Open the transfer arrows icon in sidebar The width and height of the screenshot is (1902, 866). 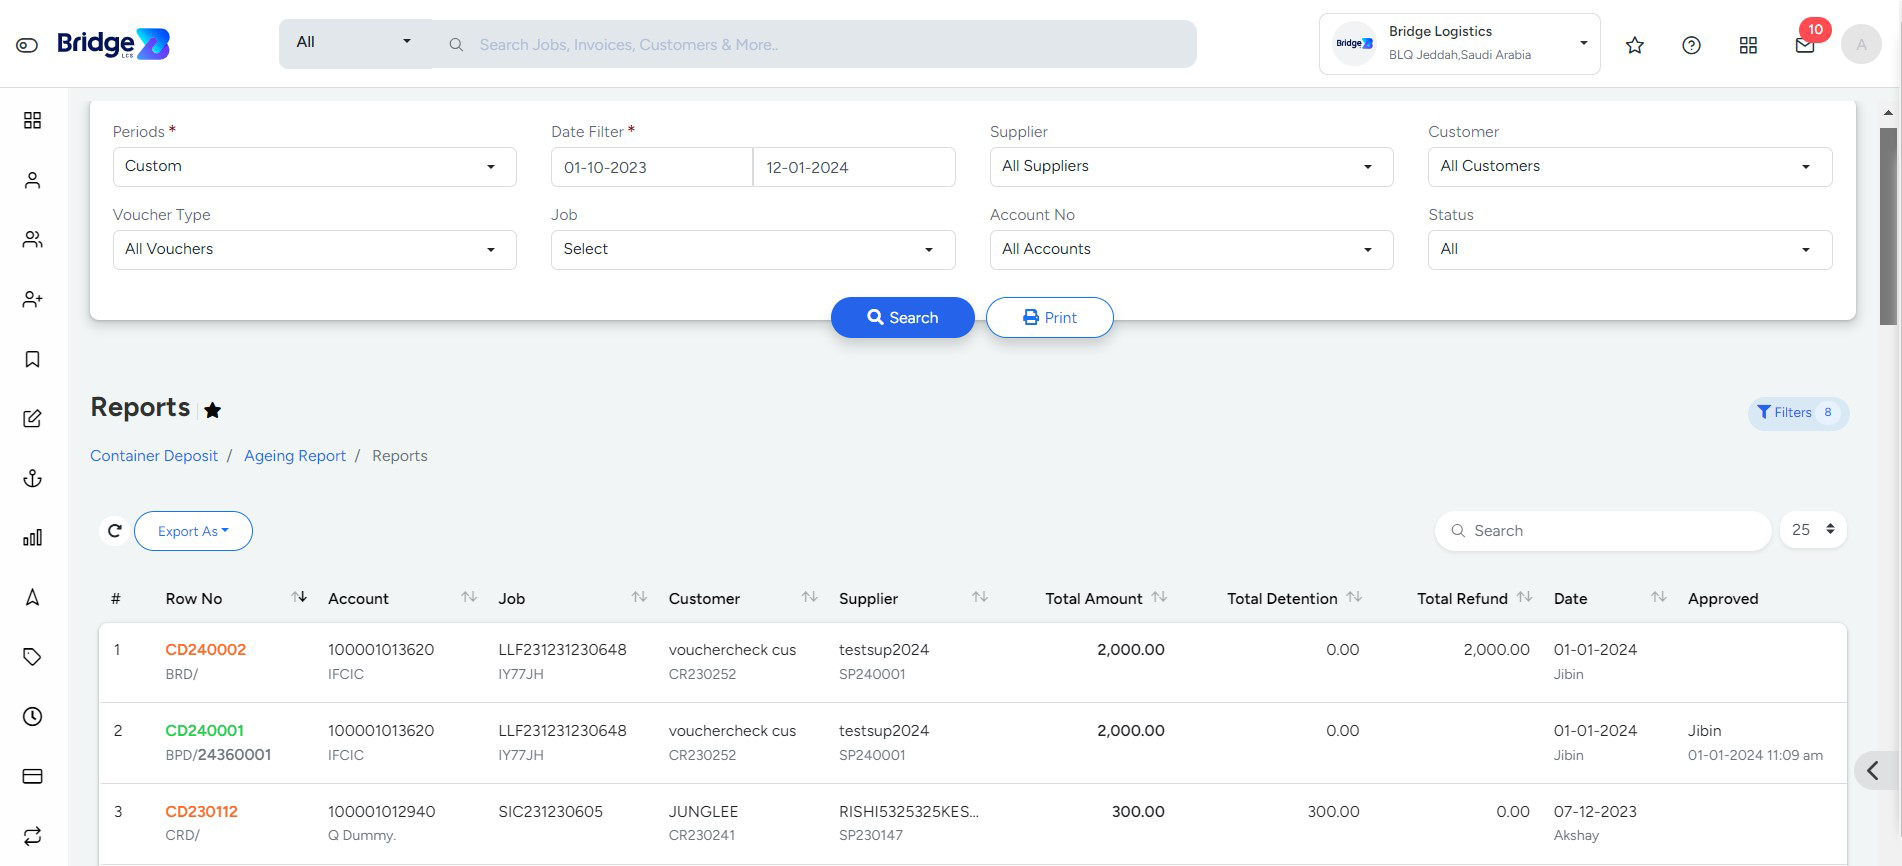[x=33, y=836]
